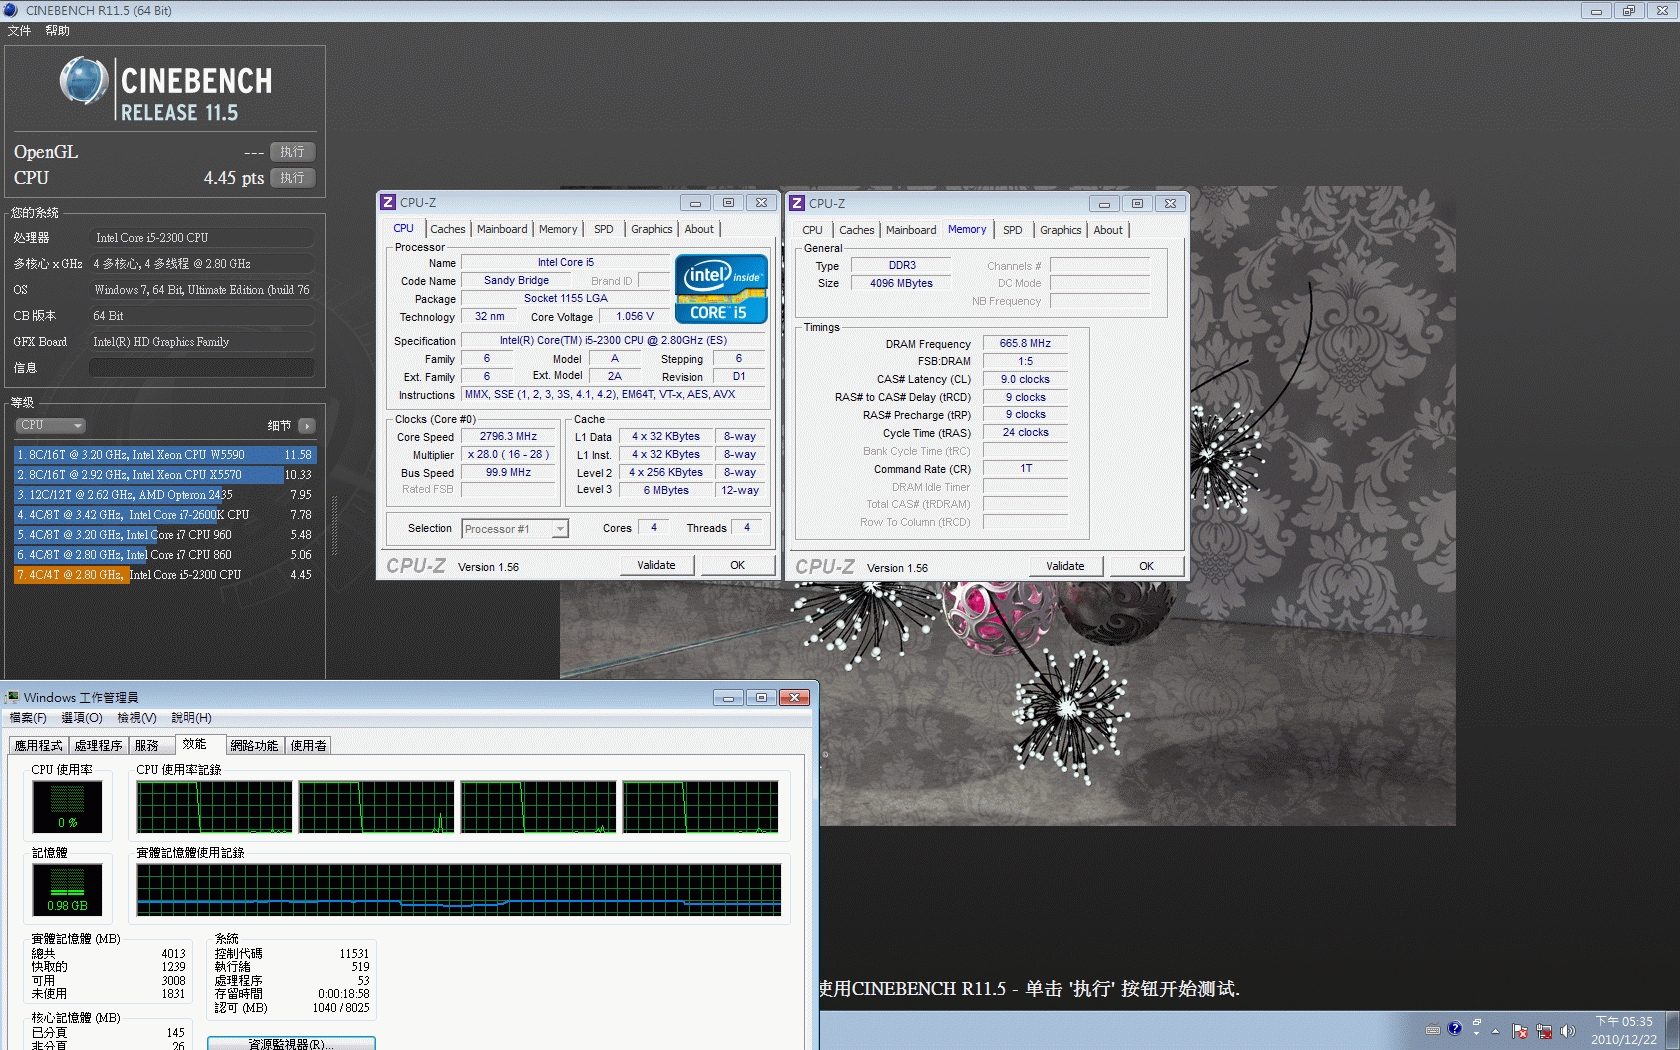Click the Intel Core i5 inside logo
This screenshot has height=1050, width=1680.
tap(721, 289)
